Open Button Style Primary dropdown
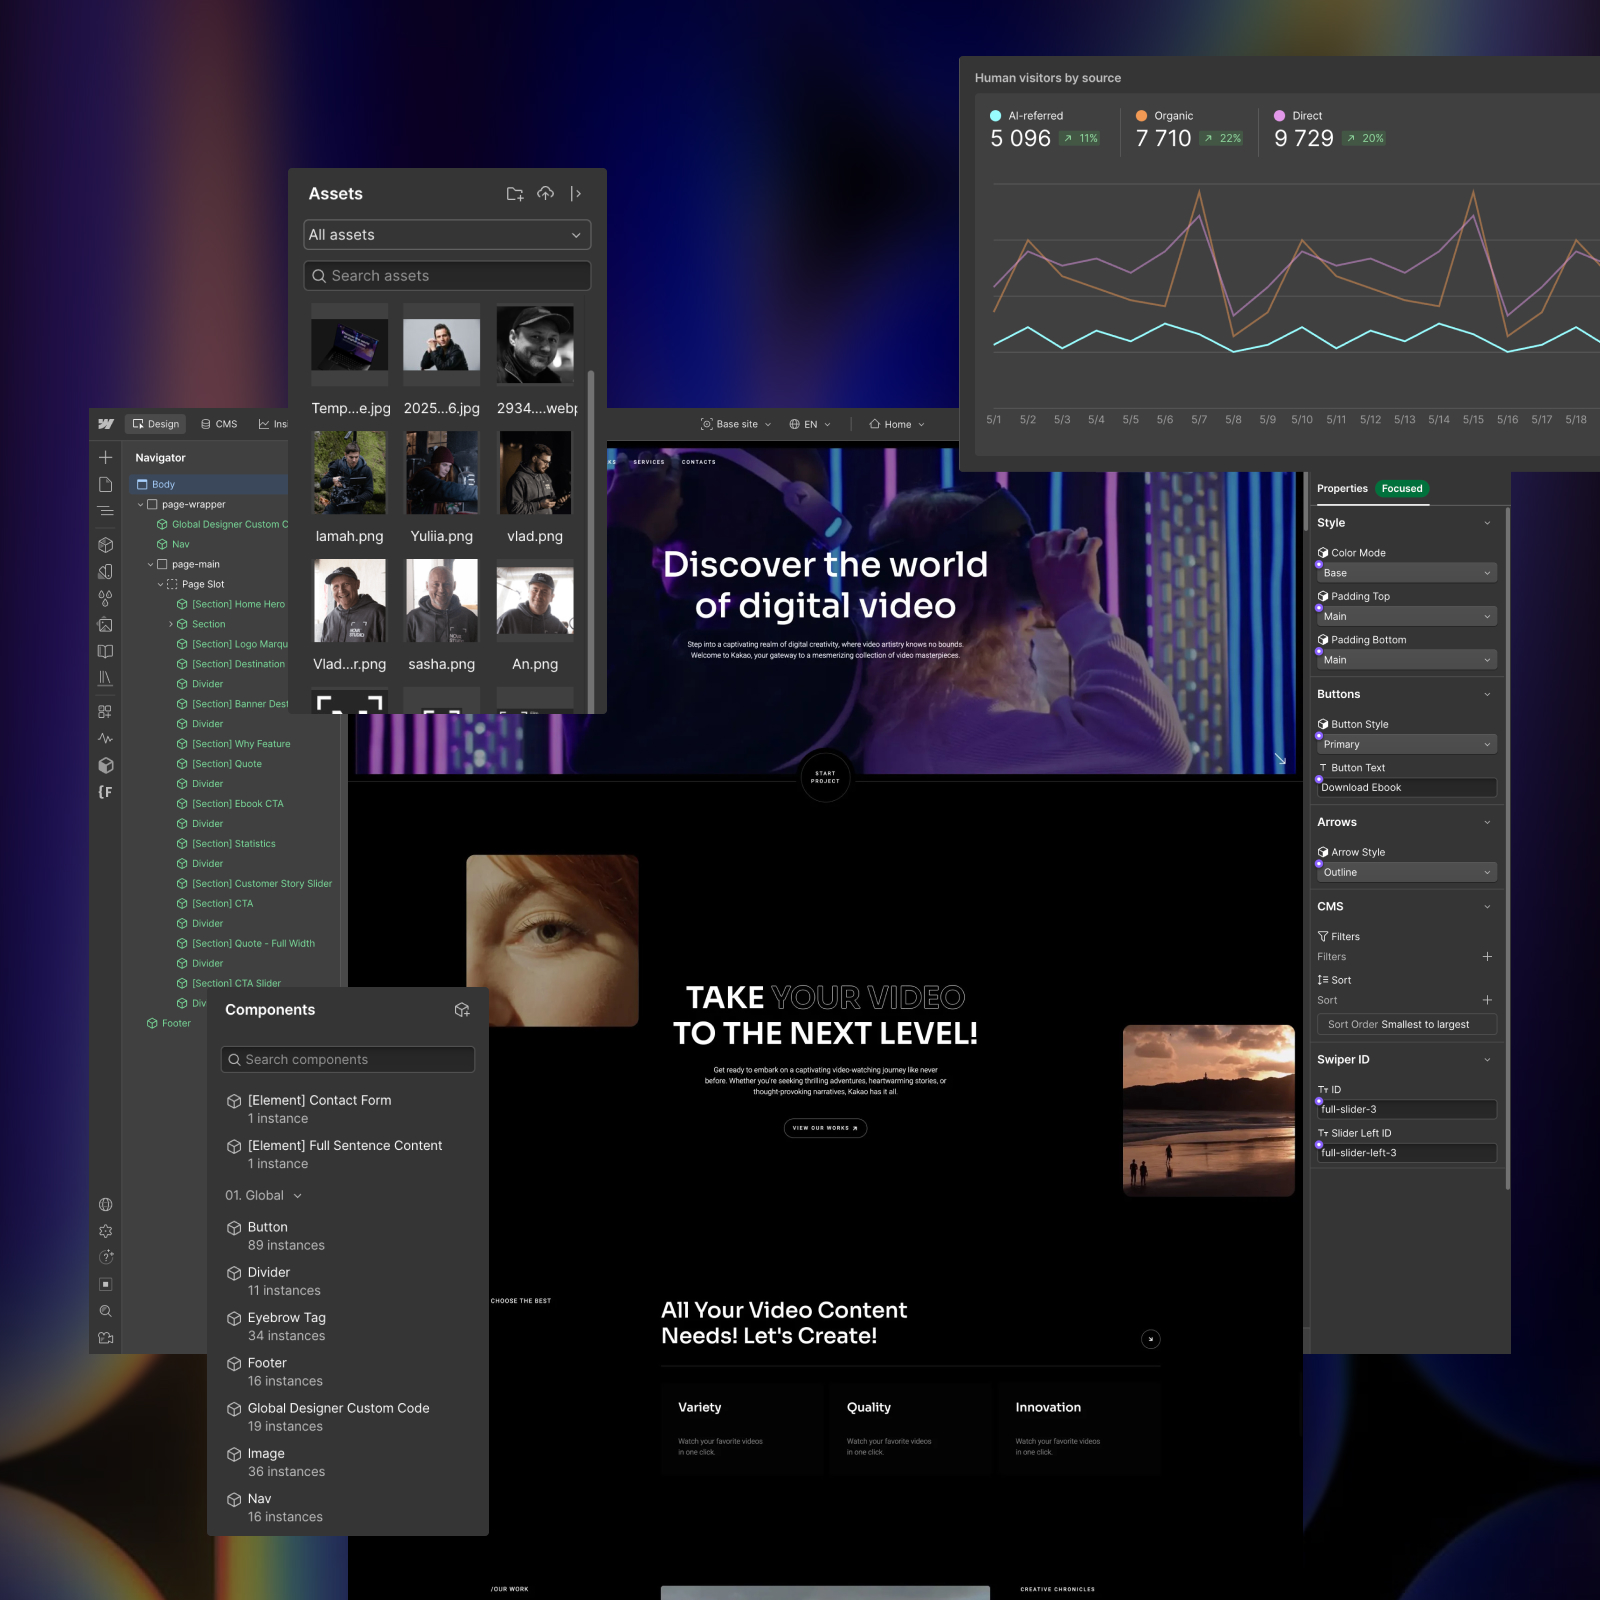The width and height of the screenshot is (1600, 1600). (x=1406, y=745)
